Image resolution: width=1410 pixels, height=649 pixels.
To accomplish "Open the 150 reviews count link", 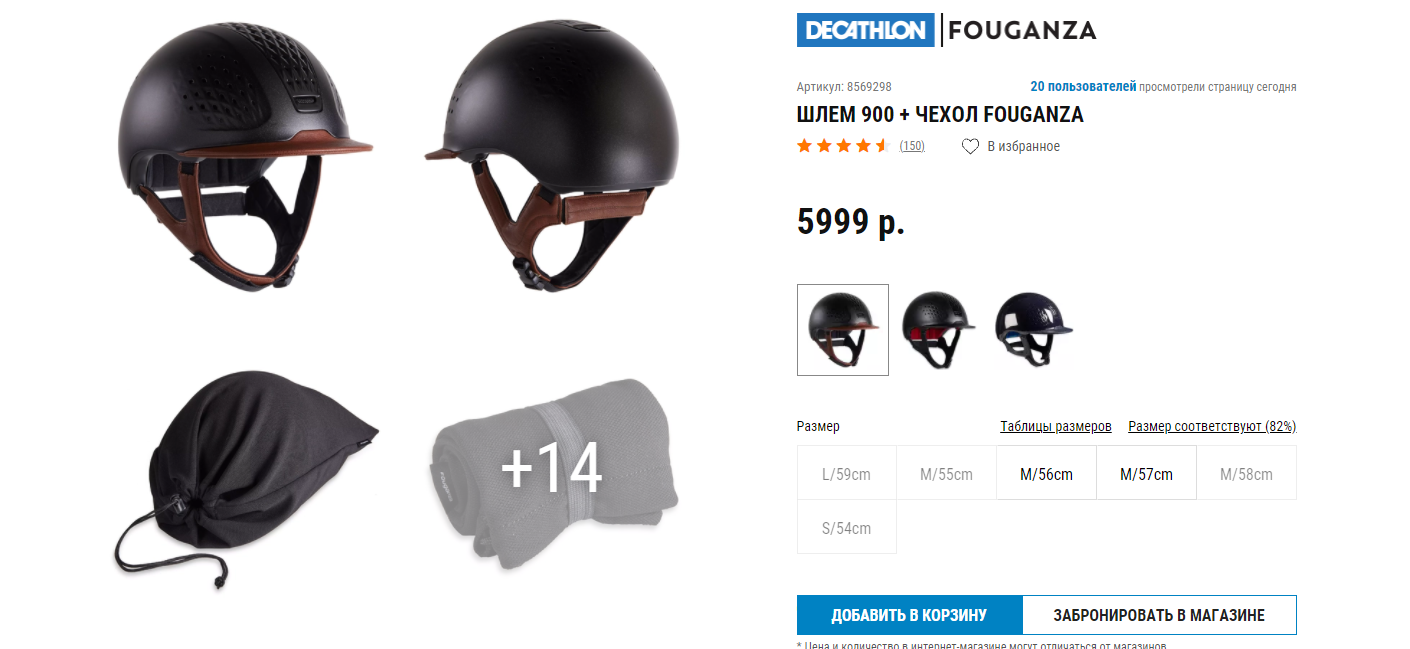I will (x=912, y=146).
